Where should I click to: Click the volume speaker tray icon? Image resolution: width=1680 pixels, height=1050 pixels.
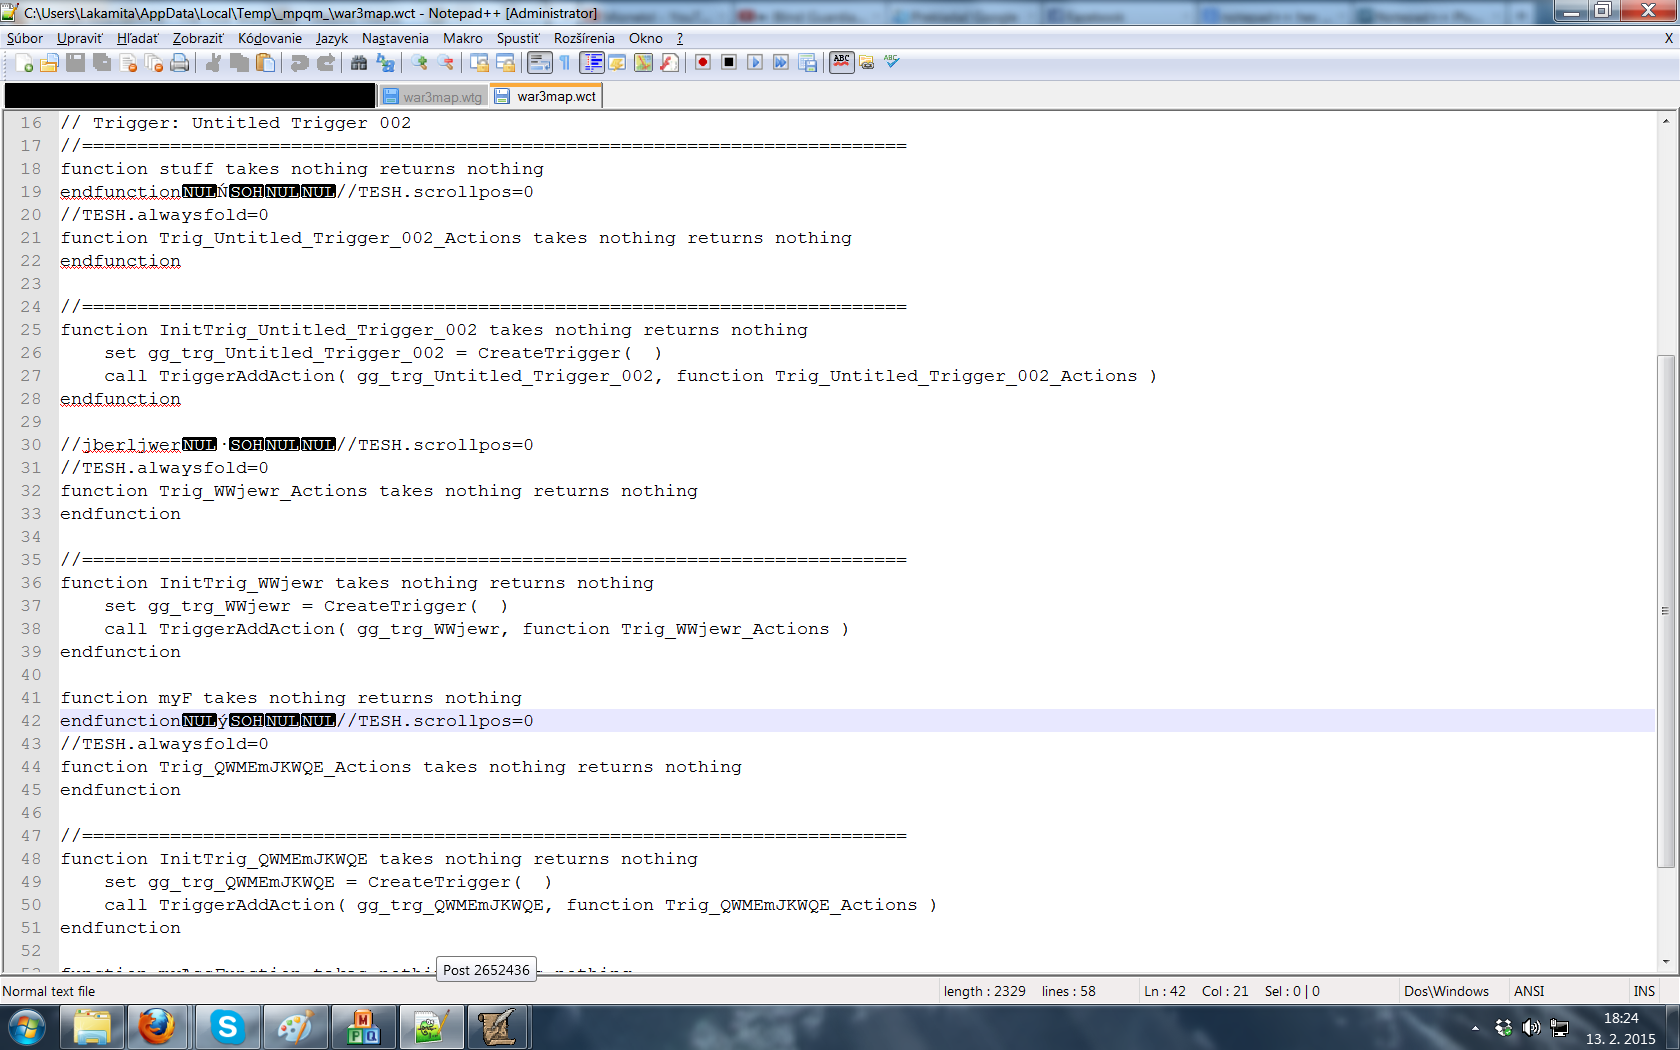click(x=1531, y=1027)
